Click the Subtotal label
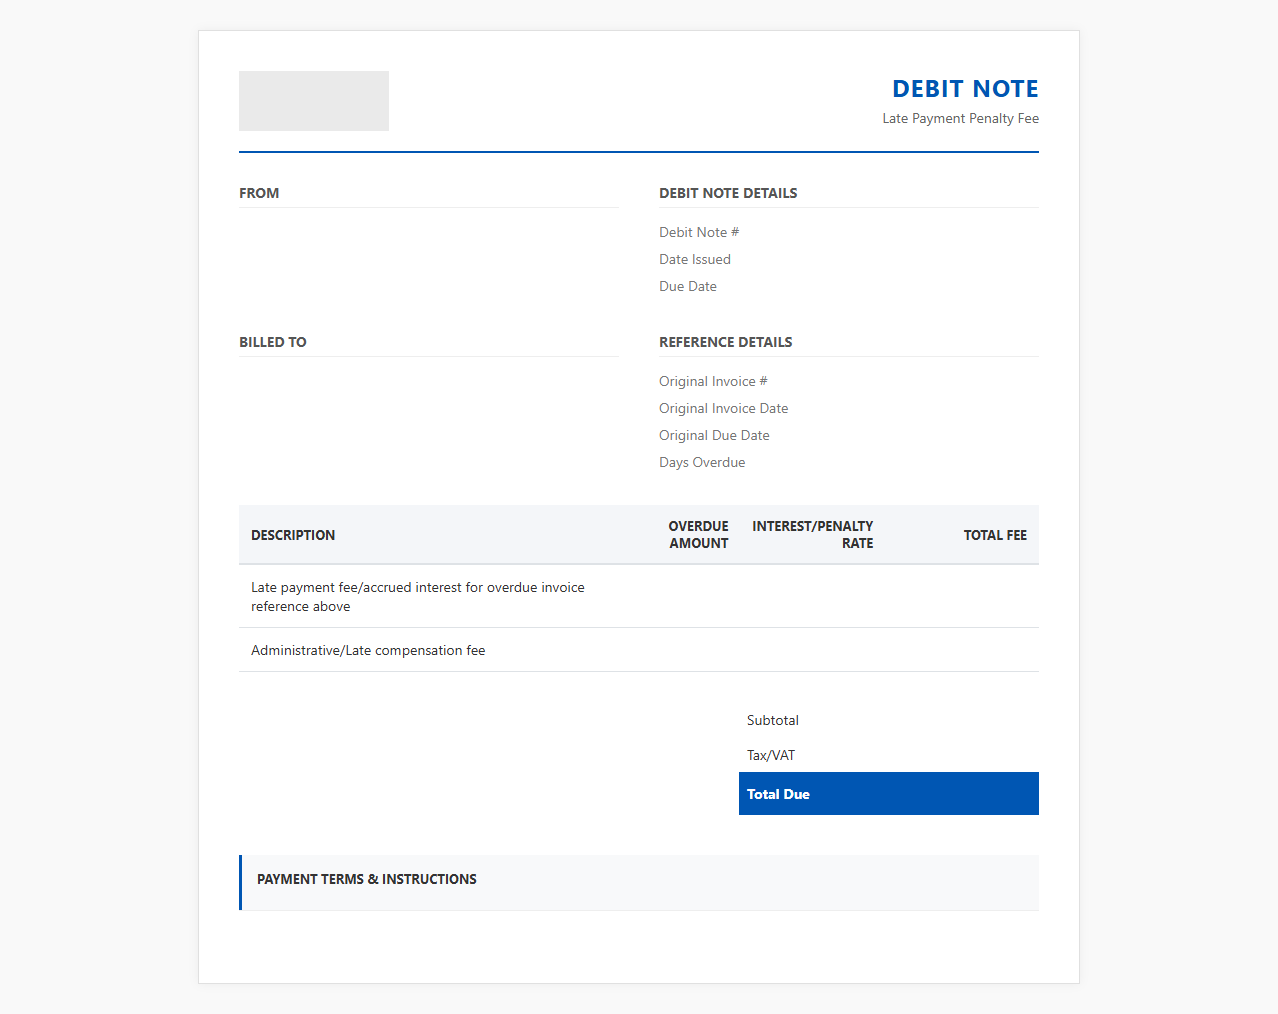Viewport: 1278px width, 1014px height. coord(773,720)
